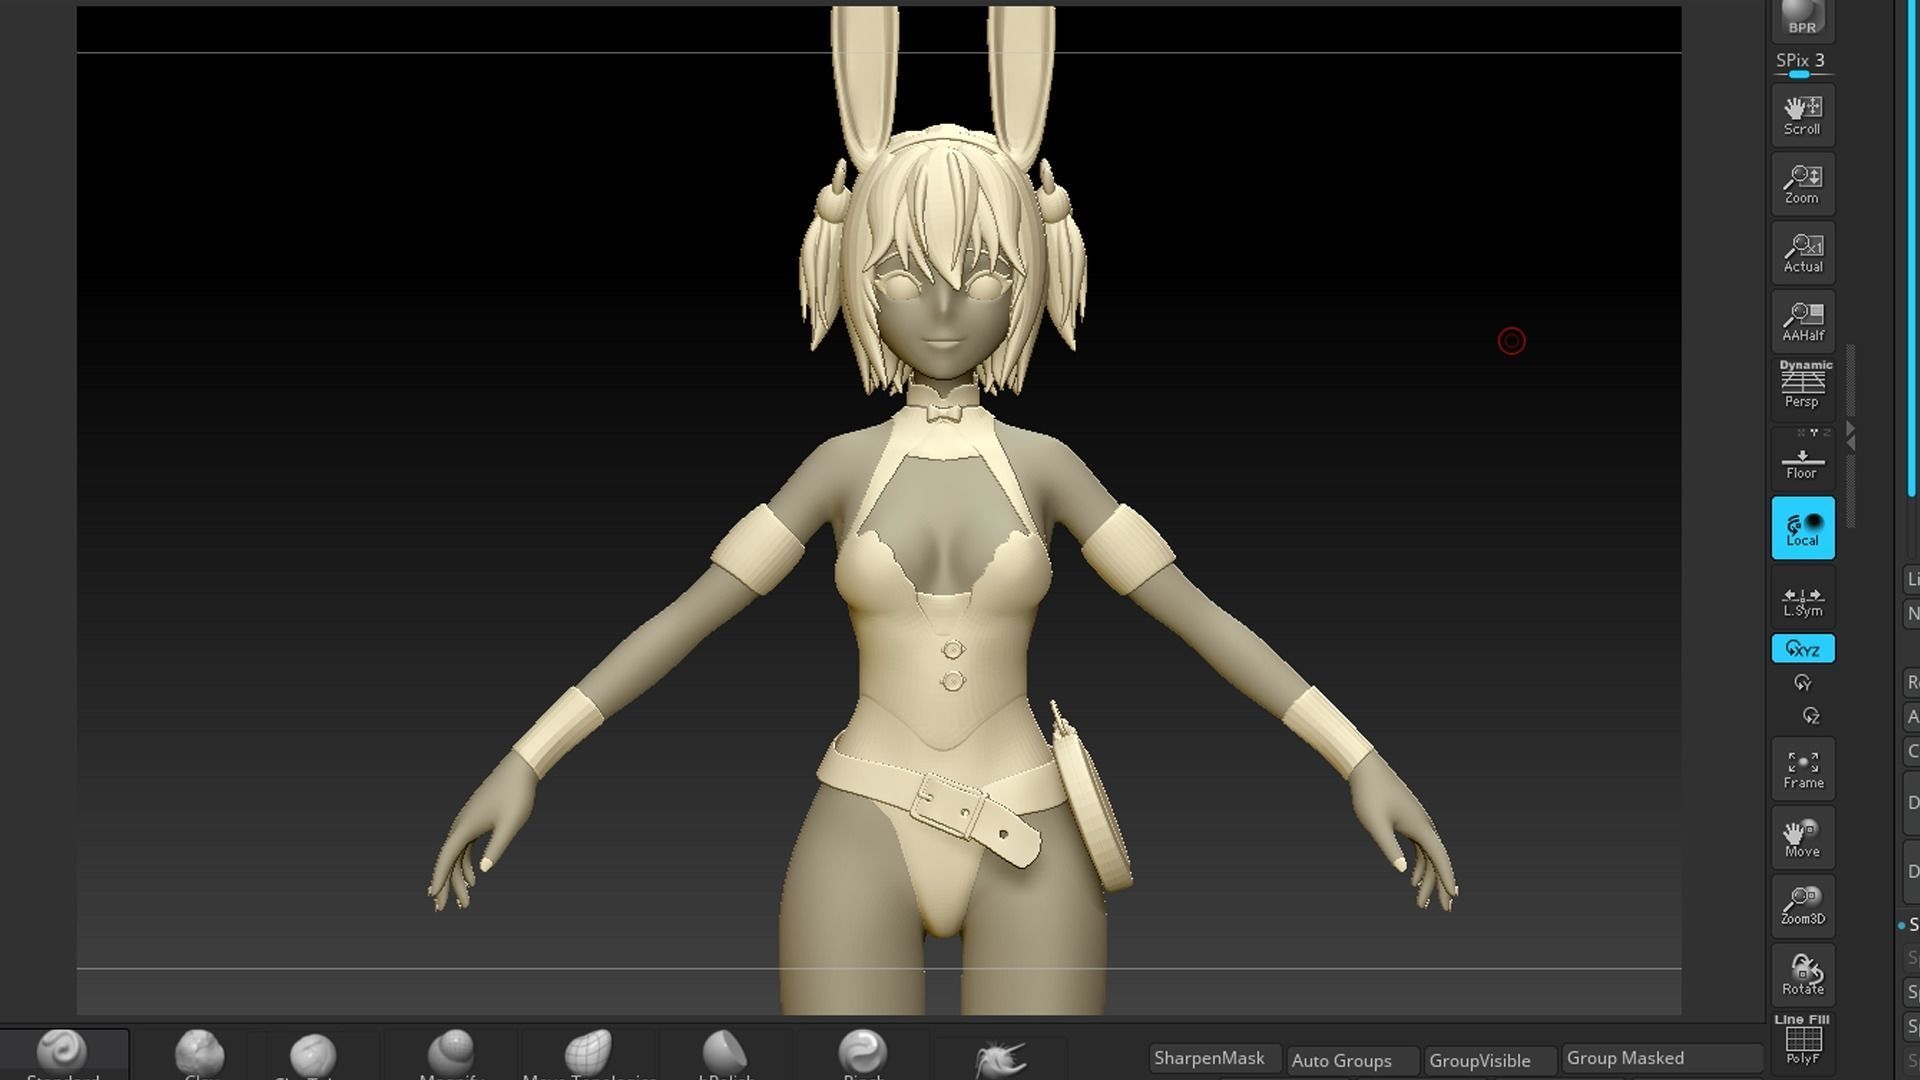Toggle the Floor grid
The width and height of the screenshot is (1920, 1080).
coord(1802,458)
